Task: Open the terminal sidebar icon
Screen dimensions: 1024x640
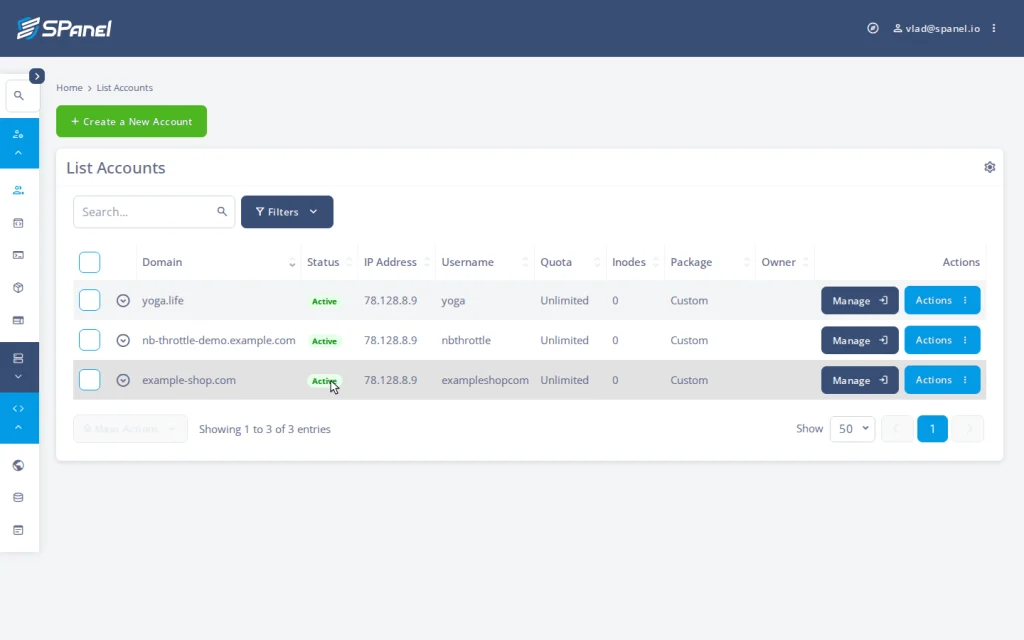Action: (18, 255)
